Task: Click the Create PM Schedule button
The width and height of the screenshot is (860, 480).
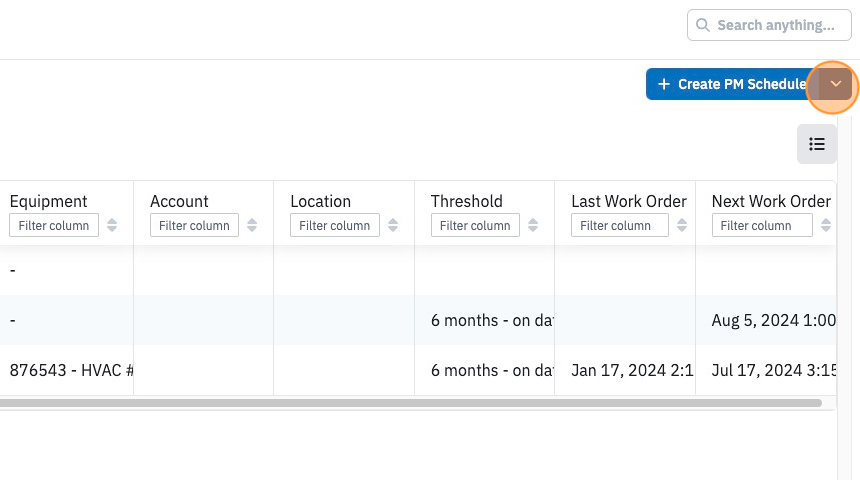Action: [x=732, y=84]
